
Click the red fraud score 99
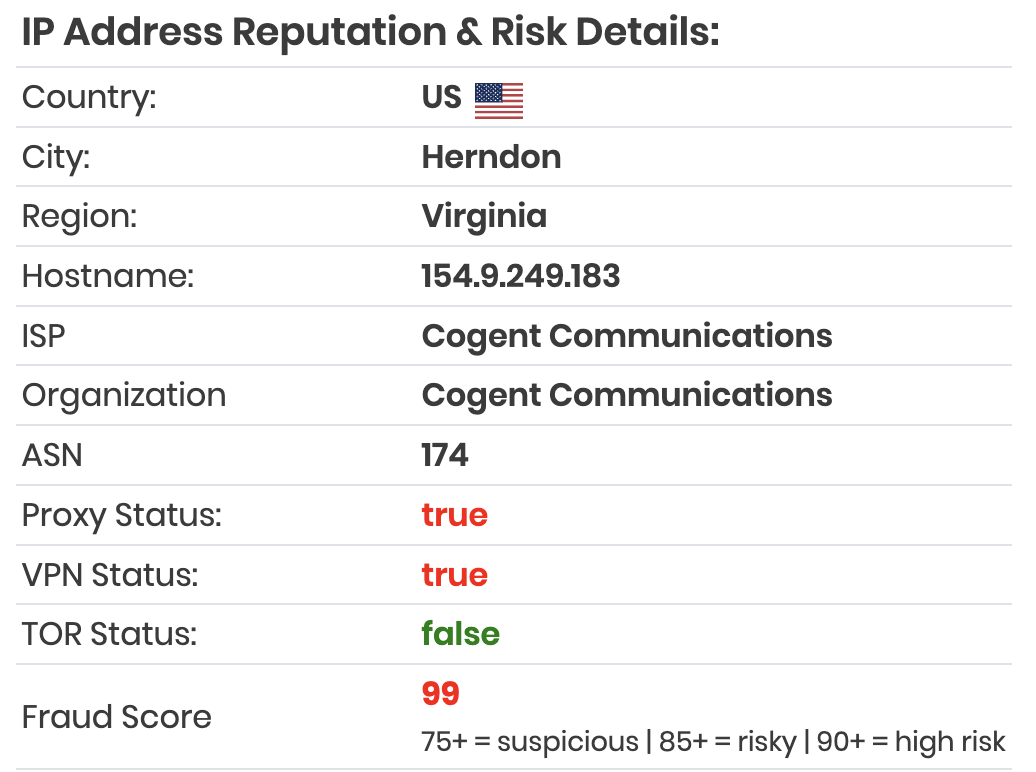441,694
